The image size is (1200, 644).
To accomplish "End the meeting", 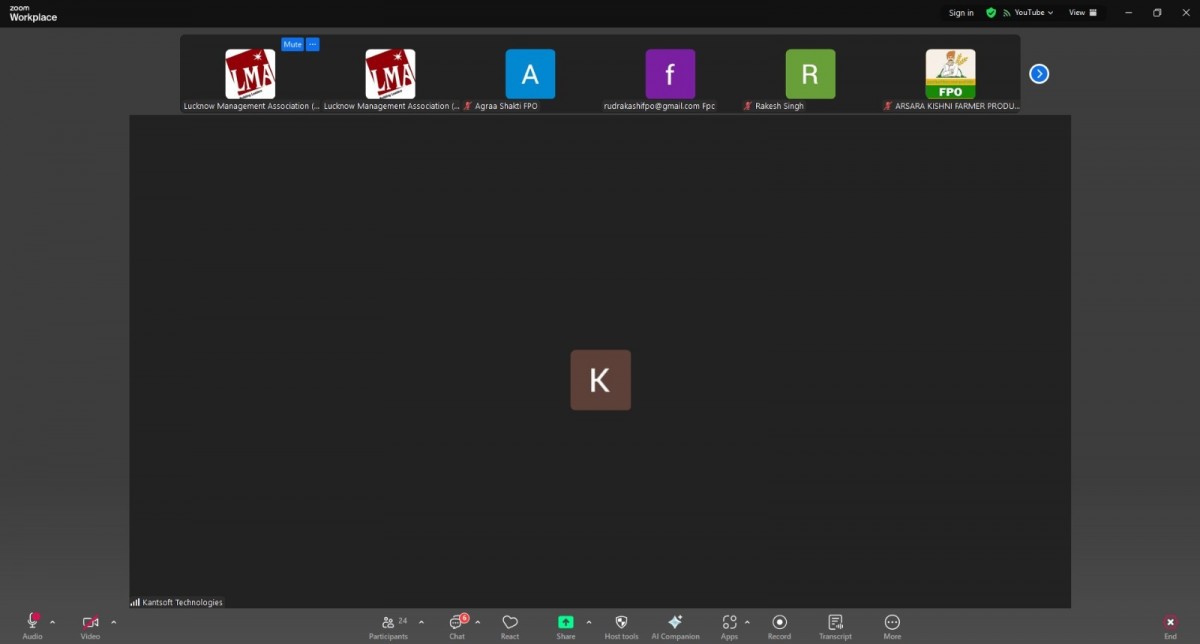I will (x=1170, y=624).
